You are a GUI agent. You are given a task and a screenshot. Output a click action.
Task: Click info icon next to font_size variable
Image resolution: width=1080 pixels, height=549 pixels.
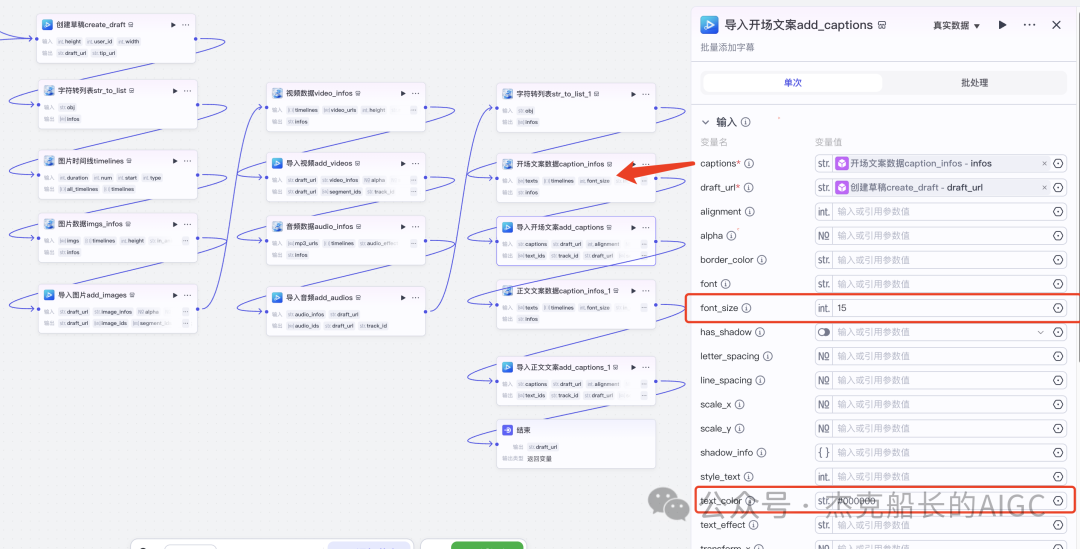point(747,309)
